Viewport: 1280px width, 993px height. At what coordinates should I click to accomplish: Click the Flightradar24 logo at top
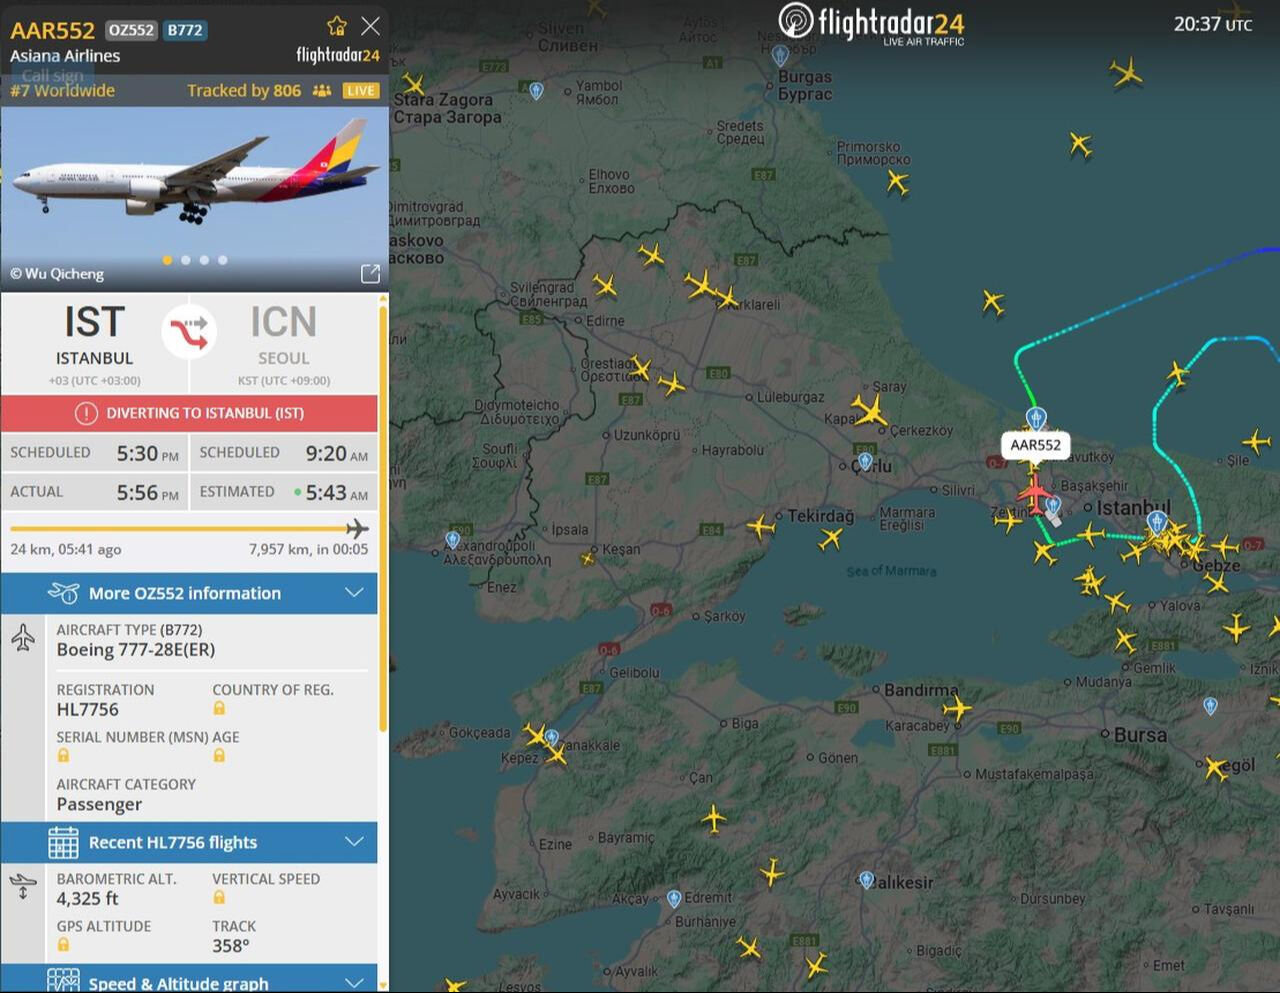tap(871, 23)
